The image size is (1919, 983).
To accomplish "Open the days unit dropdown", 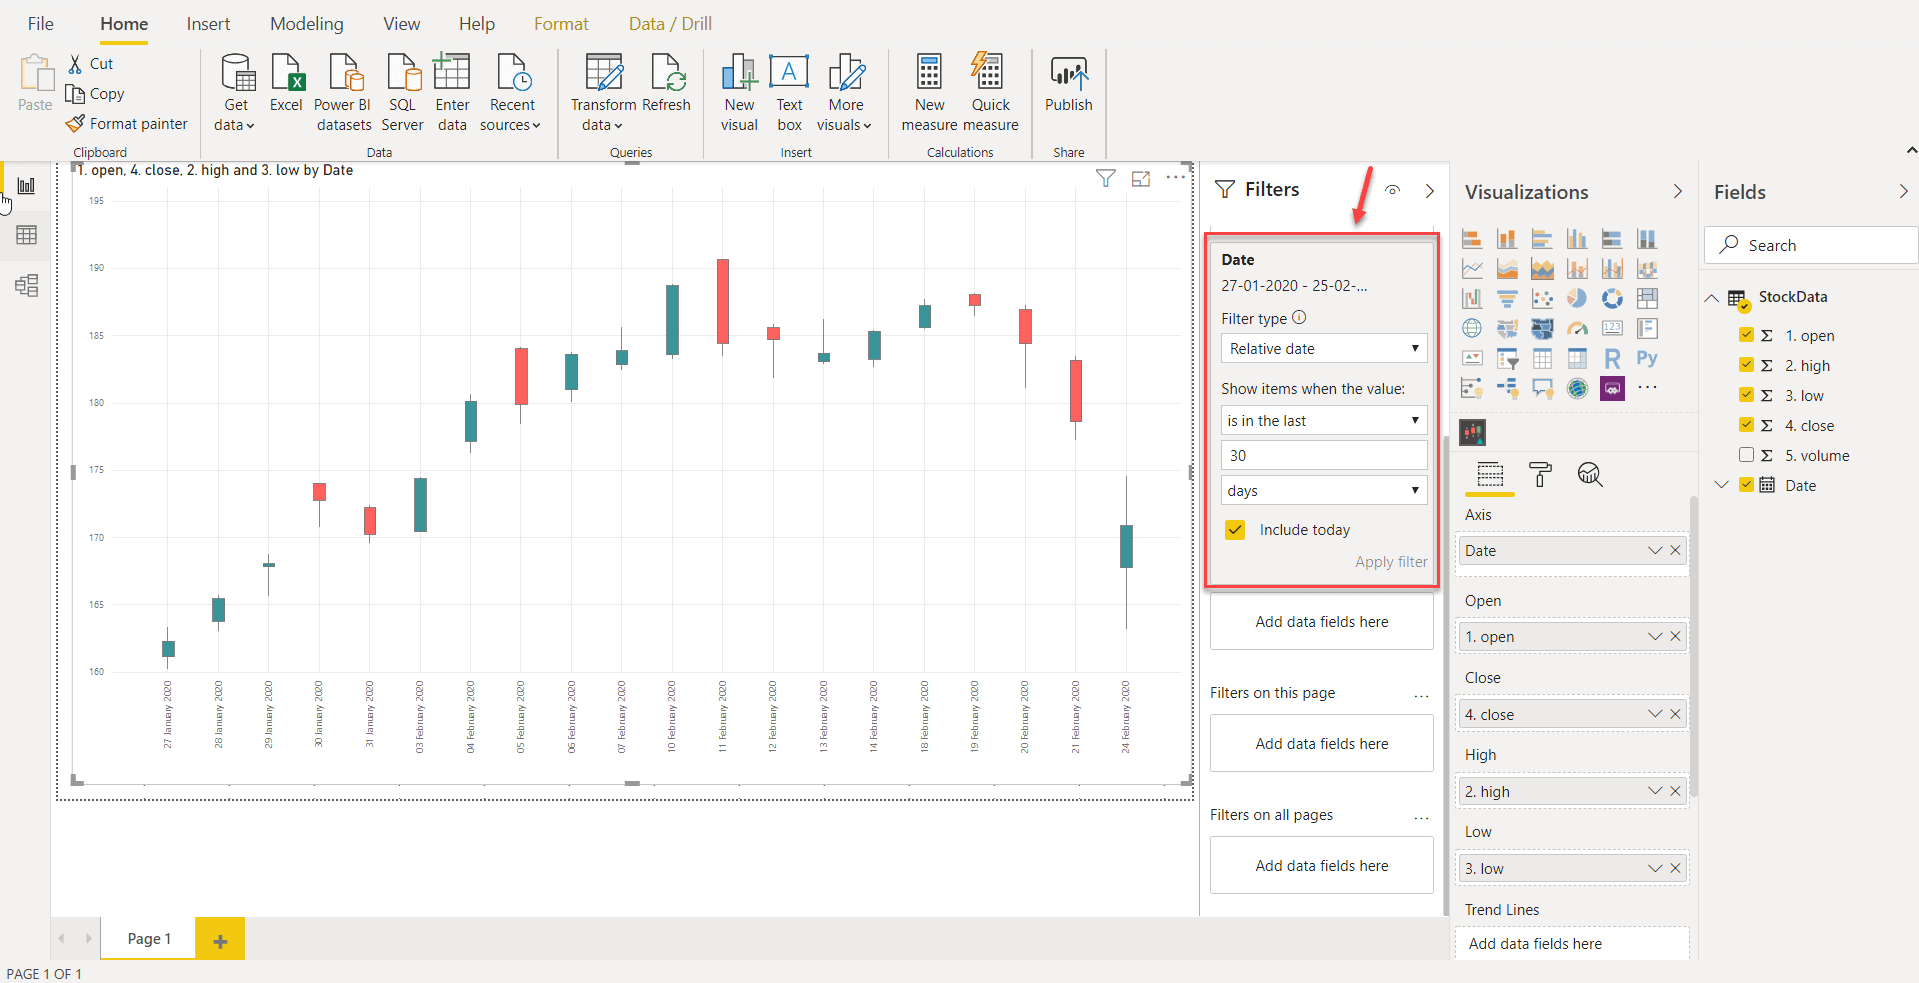I will tap(1323, 491).
